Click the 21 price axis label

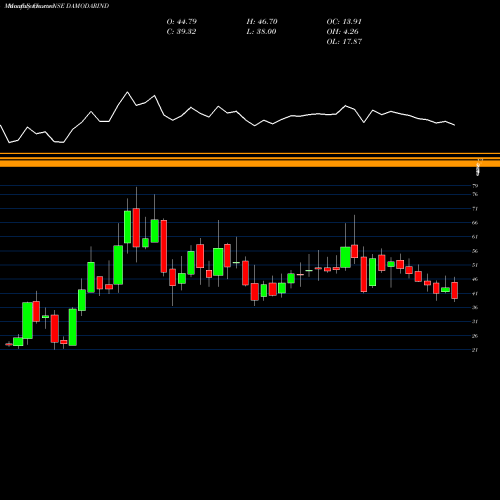click(475, 350)
